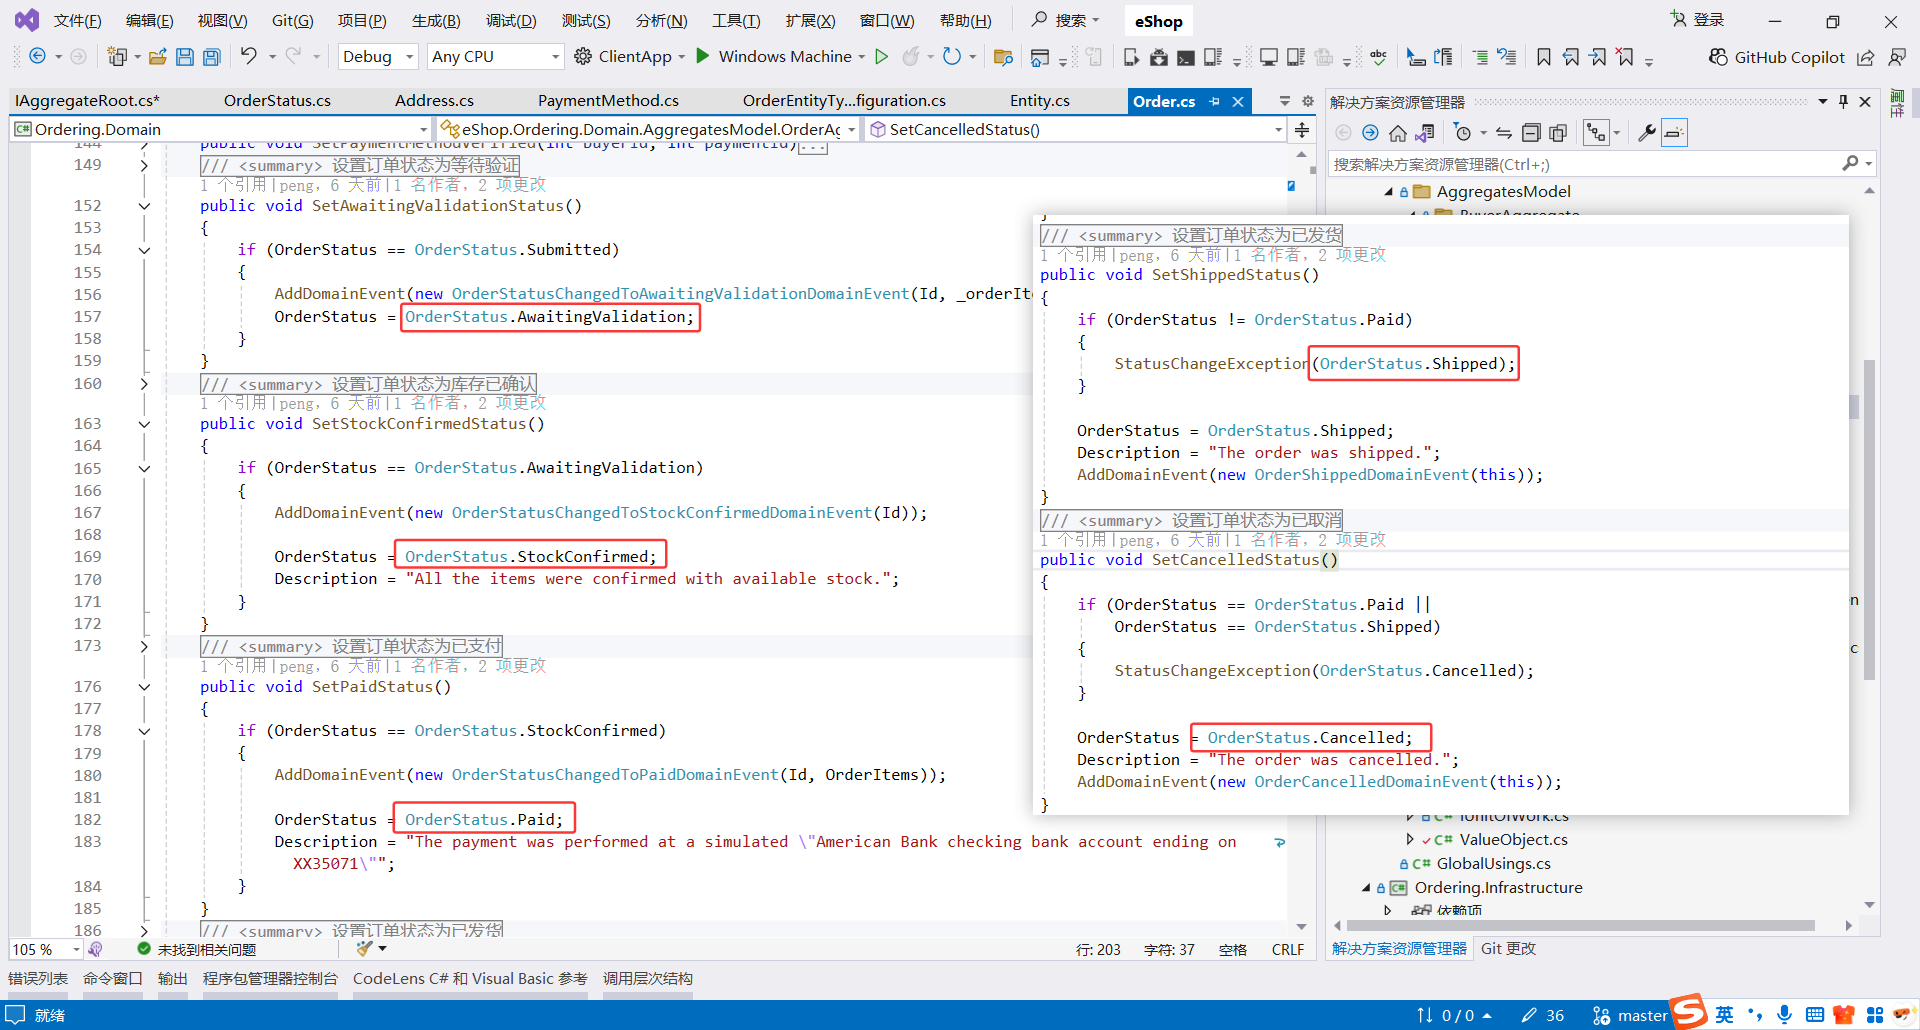Click the 登录 sign-in button
This screenshot has height=1030, width=1920.
1697,20
